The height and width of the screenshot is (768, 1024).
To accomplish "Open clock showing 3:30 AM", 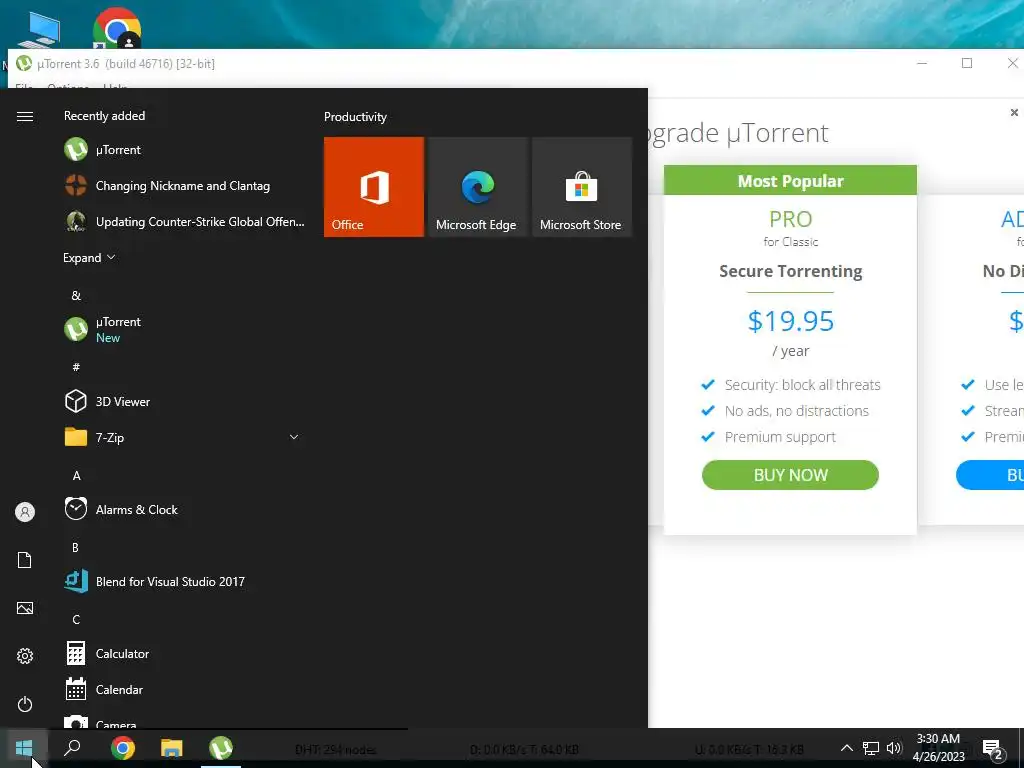I will (x=938, y=748).
